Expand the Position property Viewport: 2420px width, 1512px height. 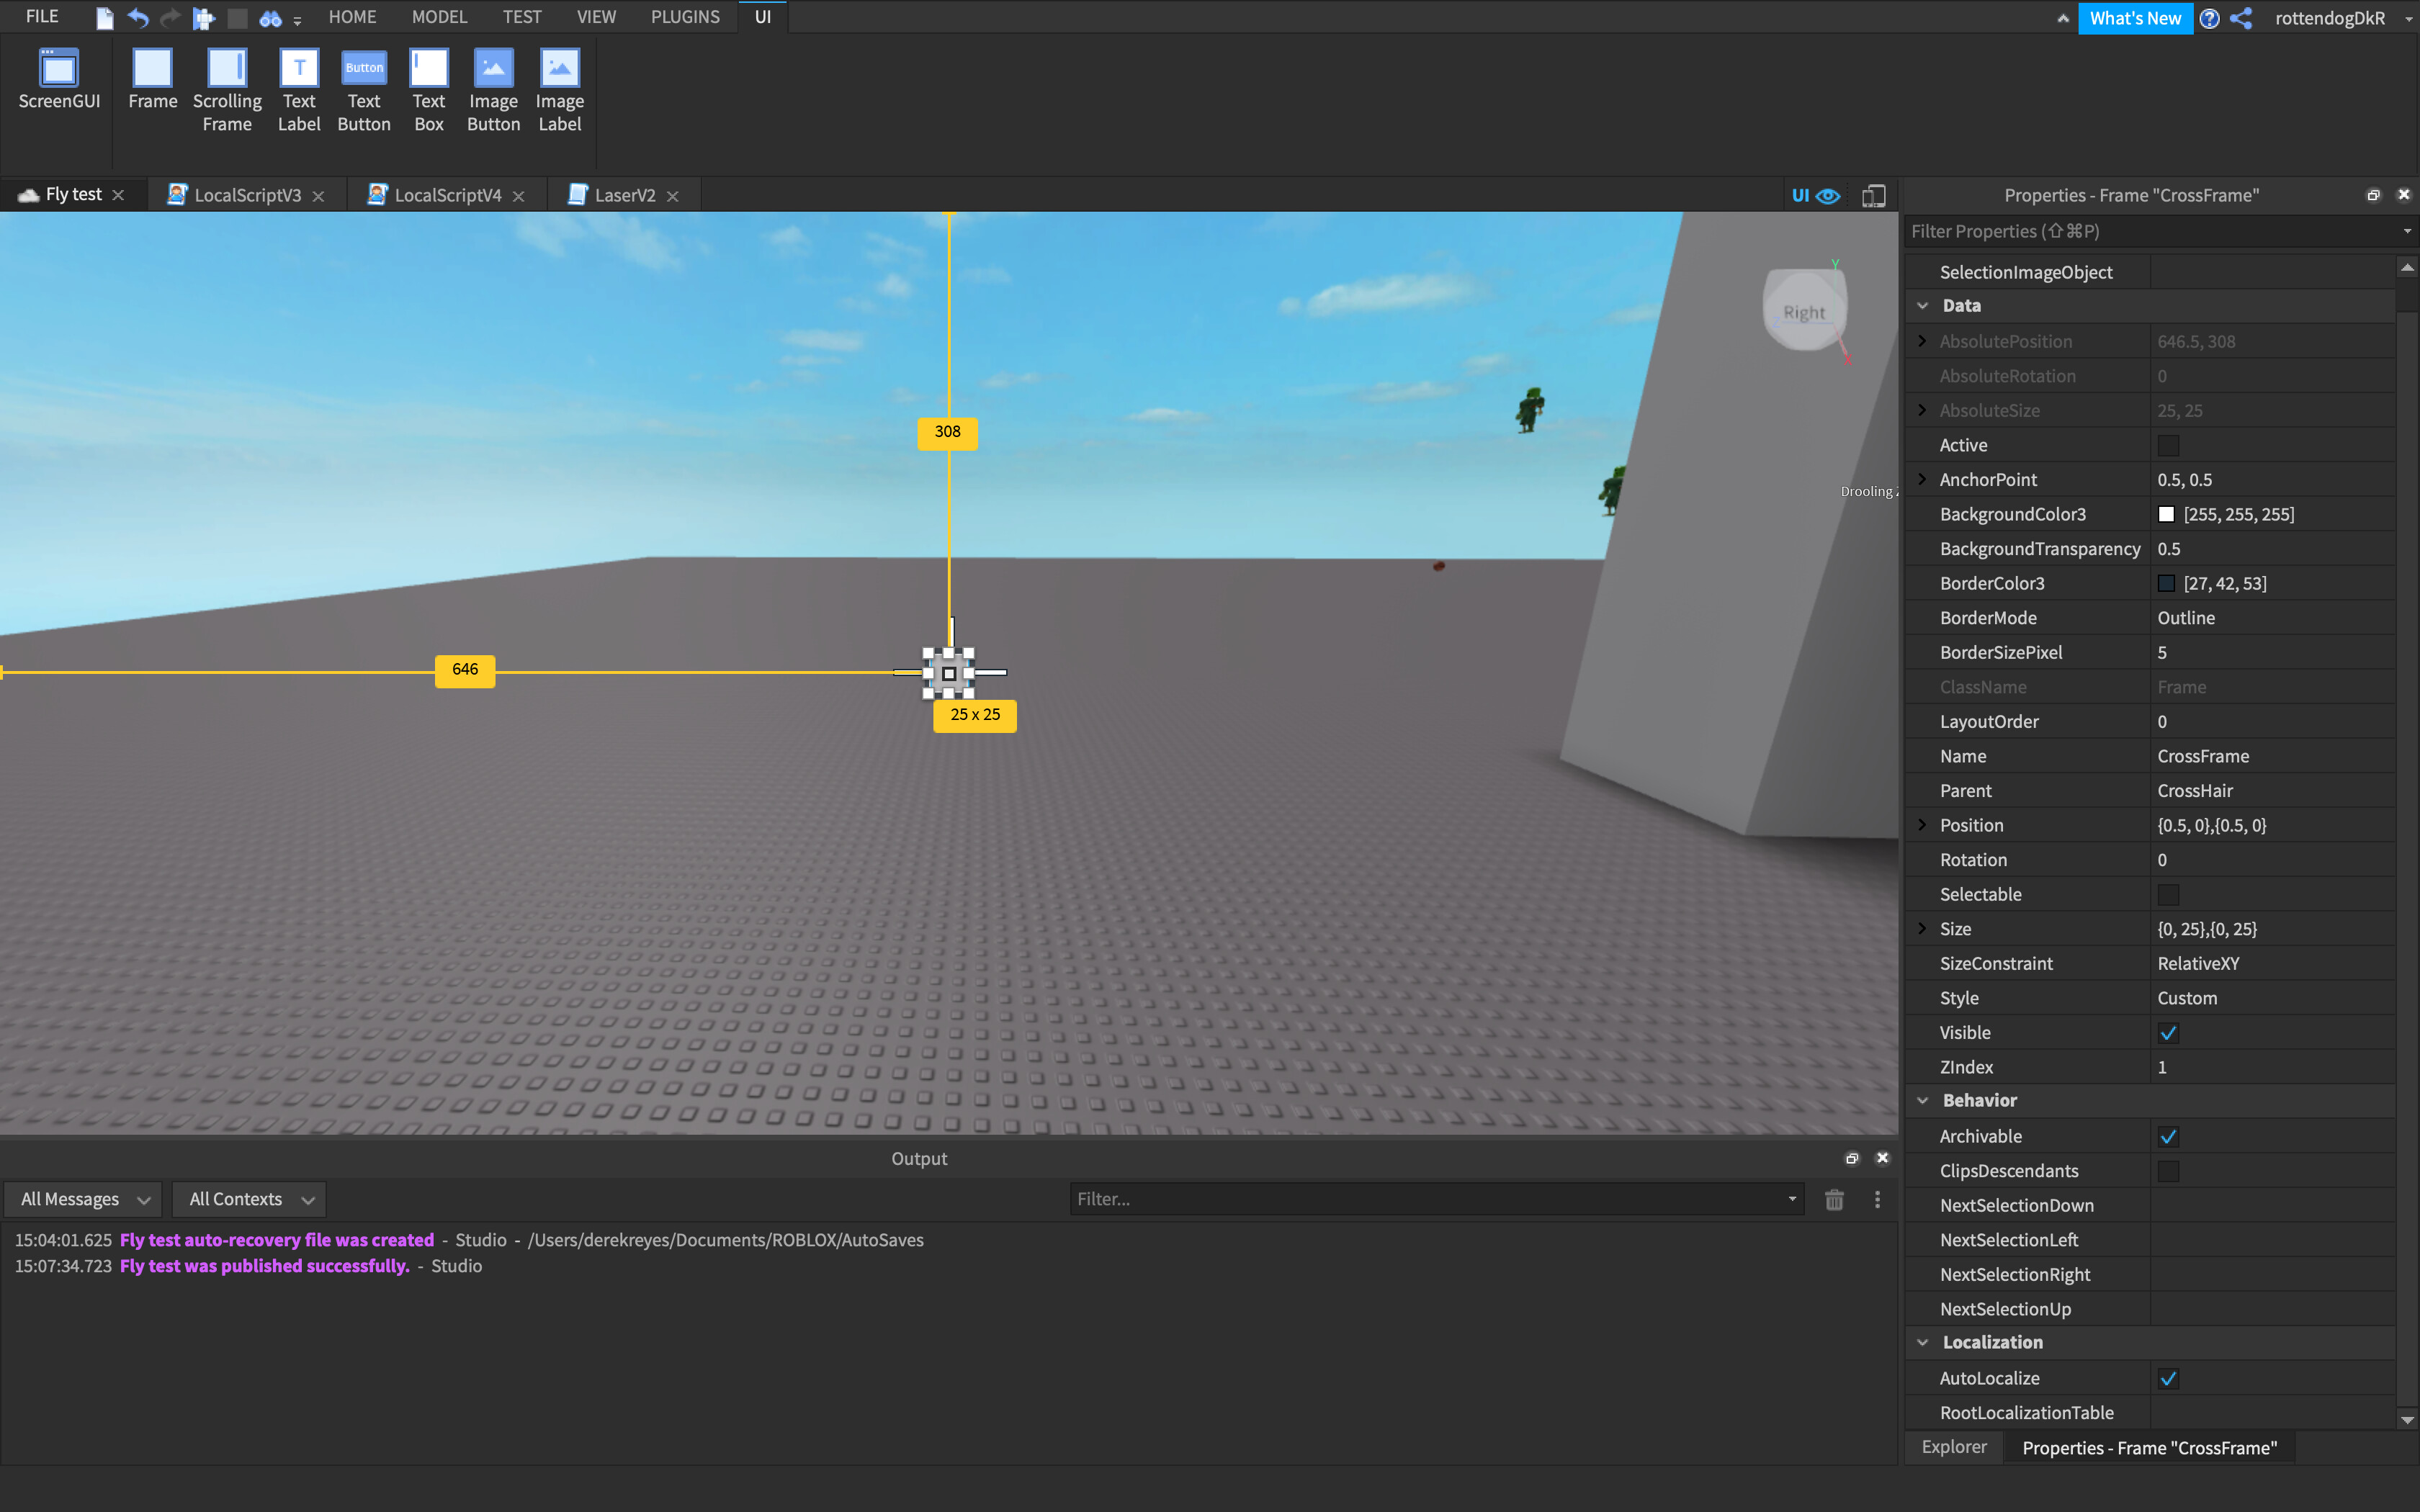tap(1921, 825)
